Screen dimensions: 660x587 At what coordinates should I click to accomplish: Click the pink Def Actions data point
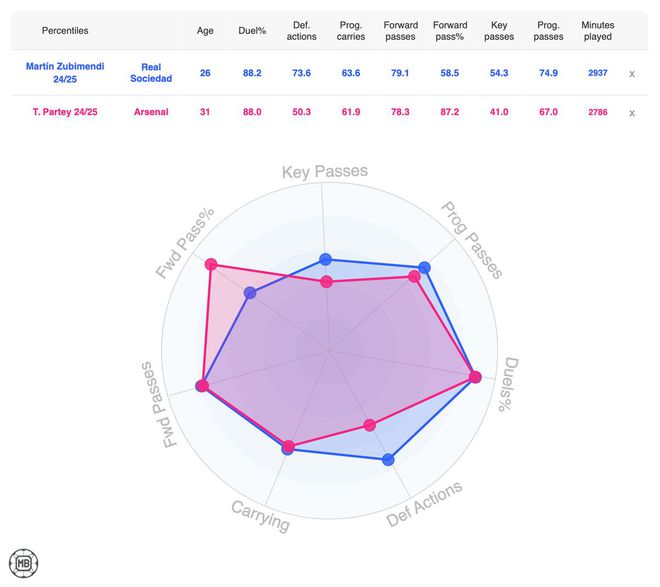pos(370,425)
